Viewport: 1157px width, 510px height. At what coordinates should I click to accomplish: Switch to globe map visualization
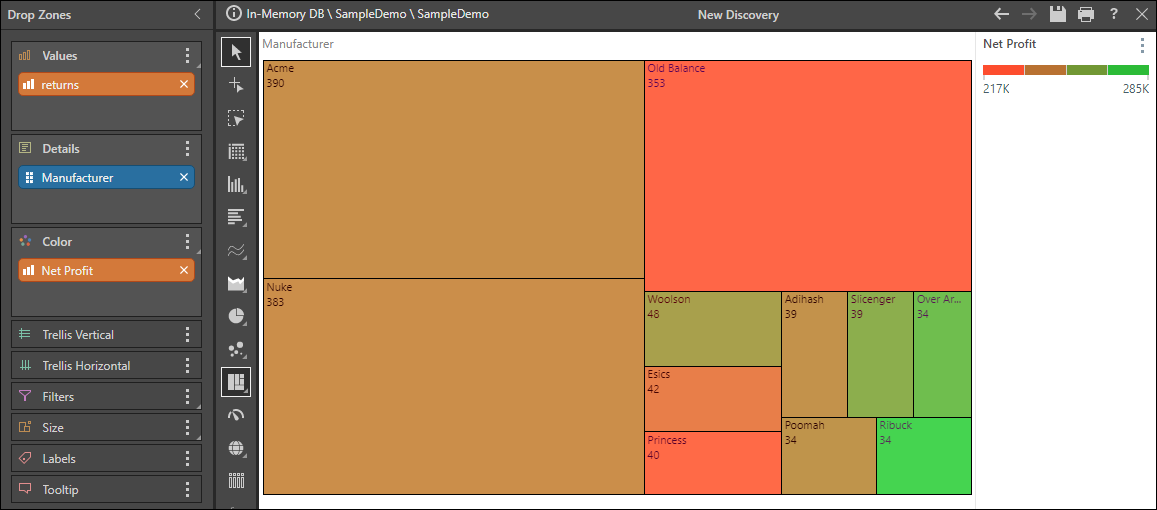tap(236, 448)
